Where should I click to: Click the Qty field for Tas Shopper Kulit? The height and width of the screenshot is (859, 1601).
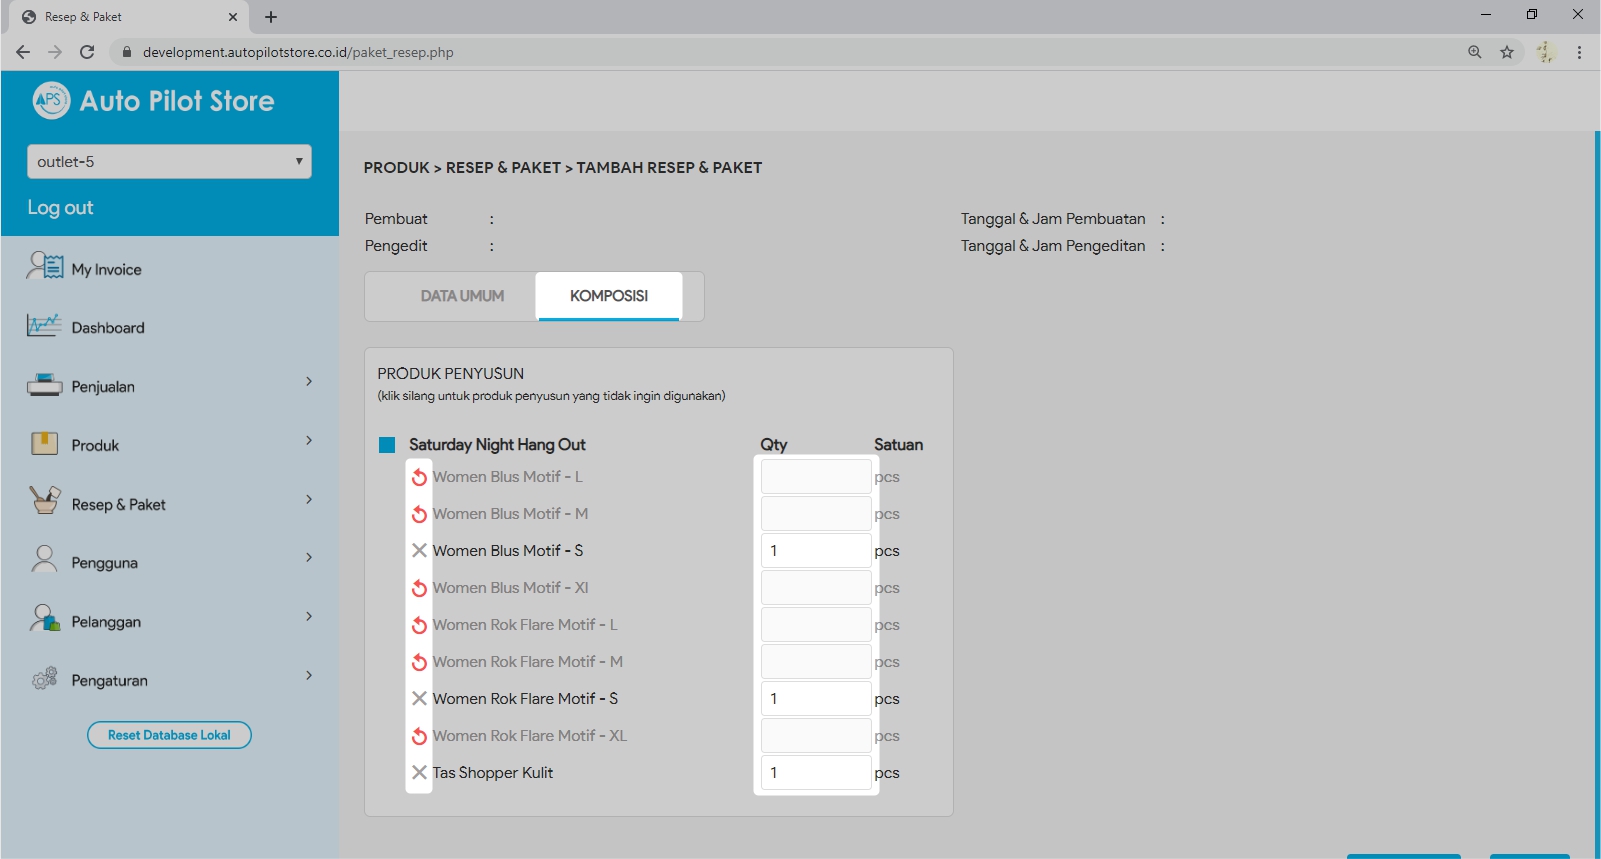815,773
